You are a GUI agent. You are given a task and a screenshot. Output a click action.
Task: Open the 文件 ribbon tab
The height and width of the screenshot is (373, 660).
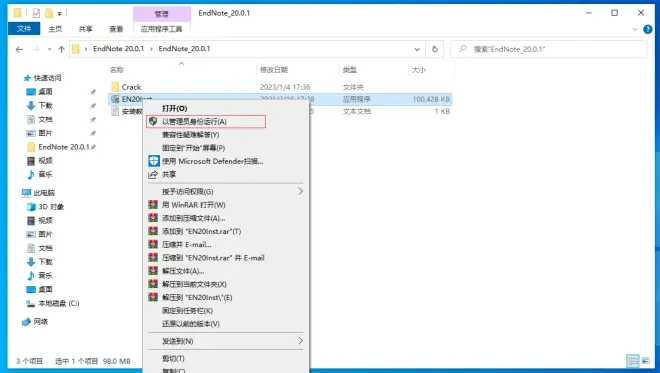click(x=24, y=29)
